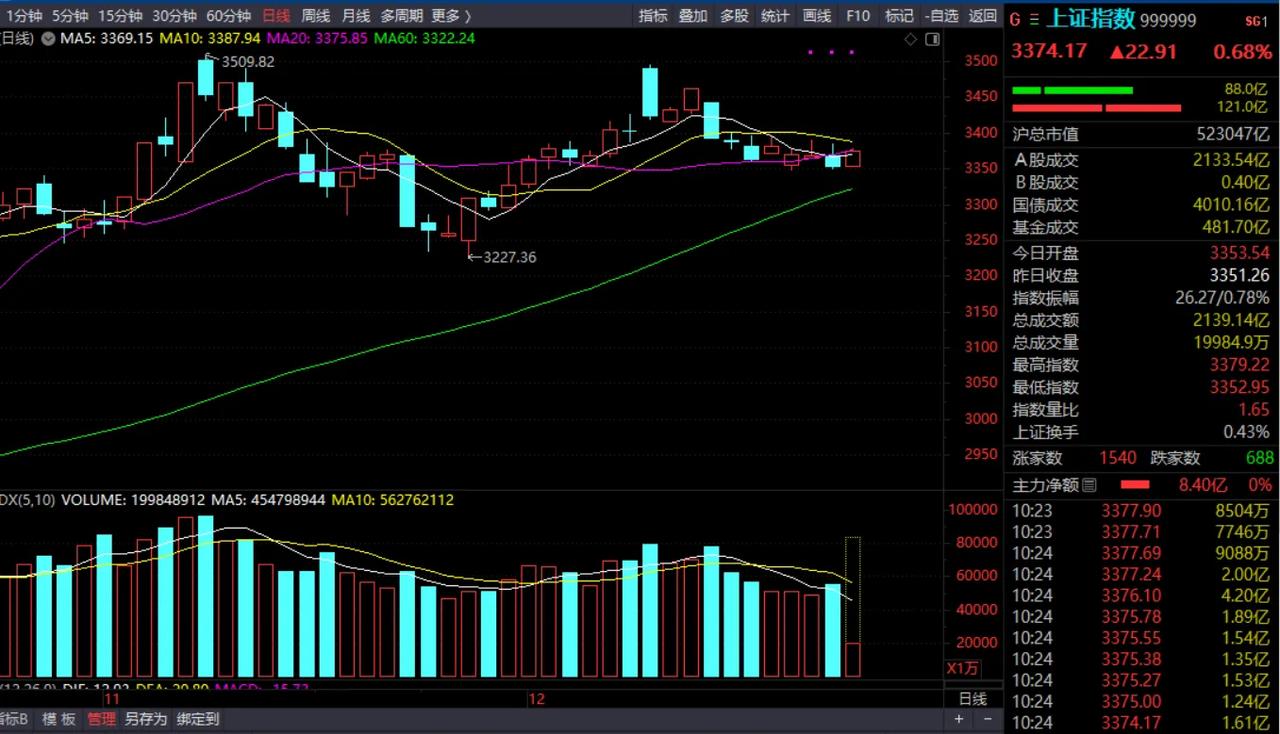Image resolution: width=1280 pixels, height=734 pixels.
Task: Click the MA60: 3322.24 label
Action: [423, 38]
